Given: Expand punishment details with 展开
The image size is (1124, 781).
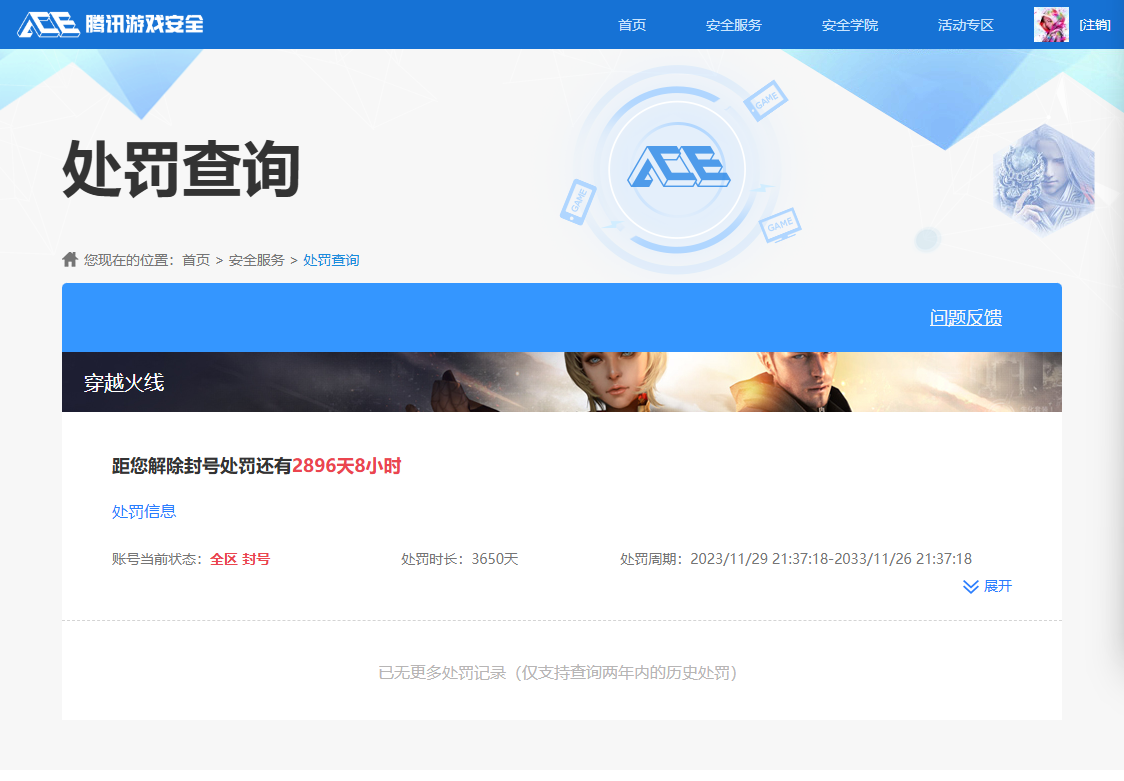Looking at the screenshot, I should coord(988,586).
